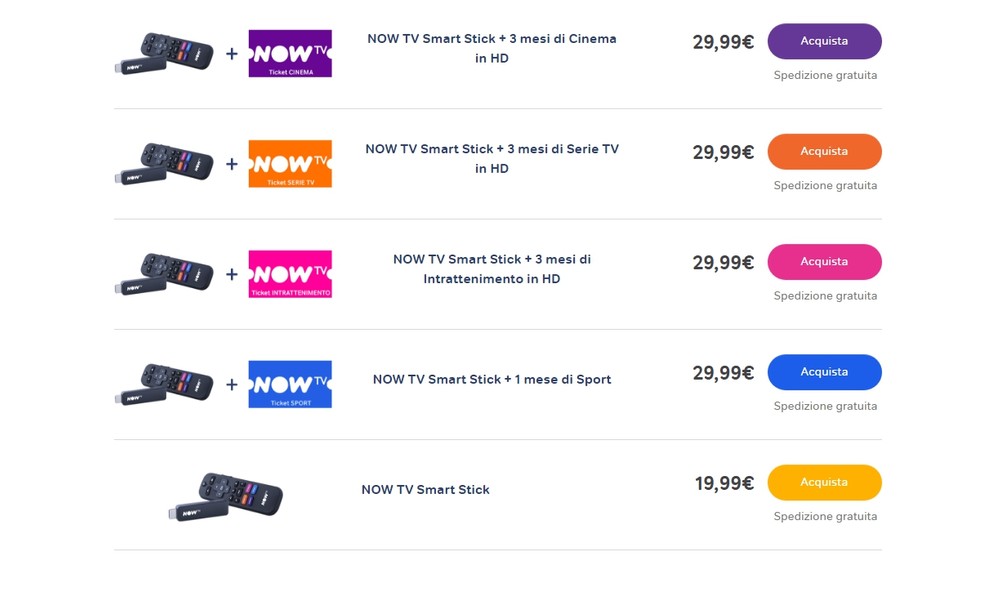Open the '3 mesi di Serie TV in HD' title

pyautogui.click(x=492, y=159)
